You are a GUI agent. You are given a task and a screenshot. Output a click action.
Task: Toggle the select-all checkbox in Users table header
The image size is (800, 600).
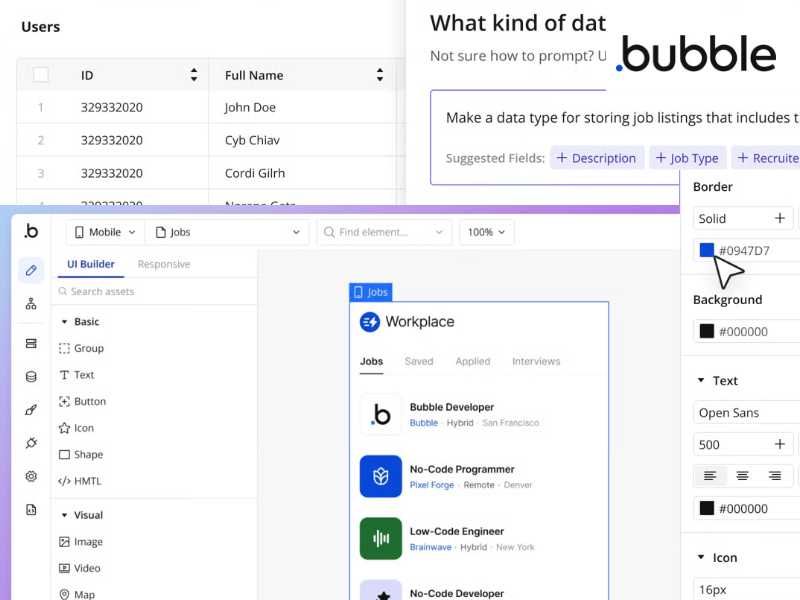pos(41,75)
